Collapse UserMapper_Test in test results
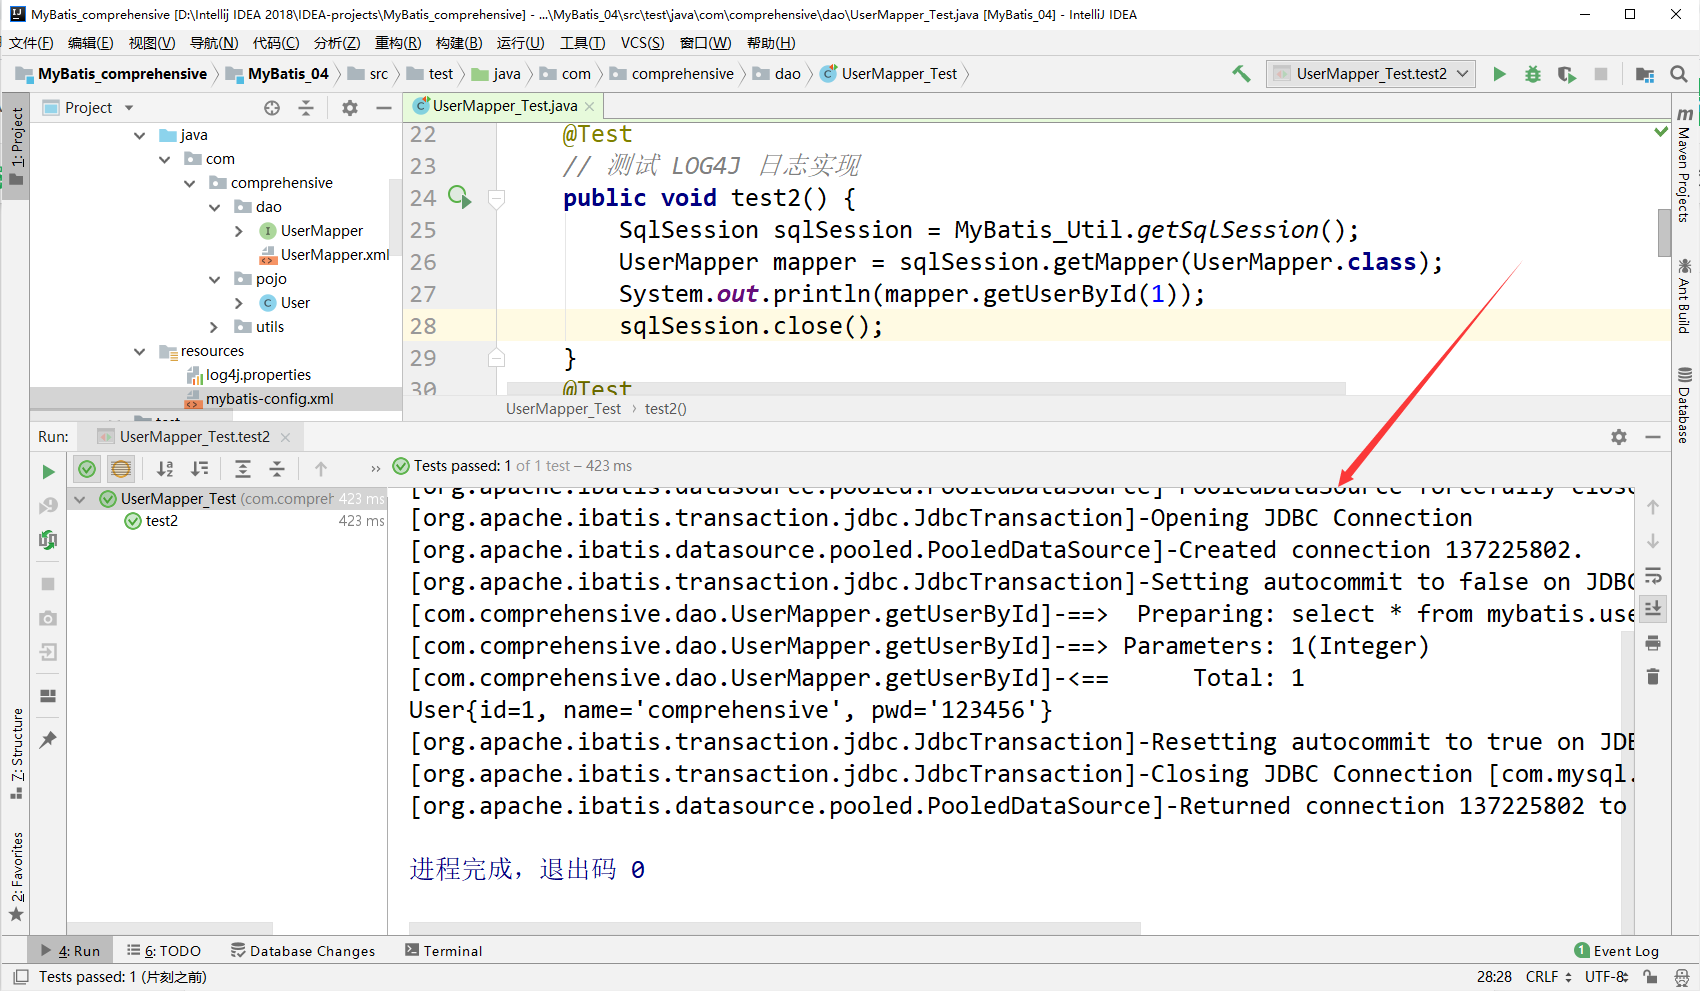Viewport: 1700px width, 991px height. [80, 499]
